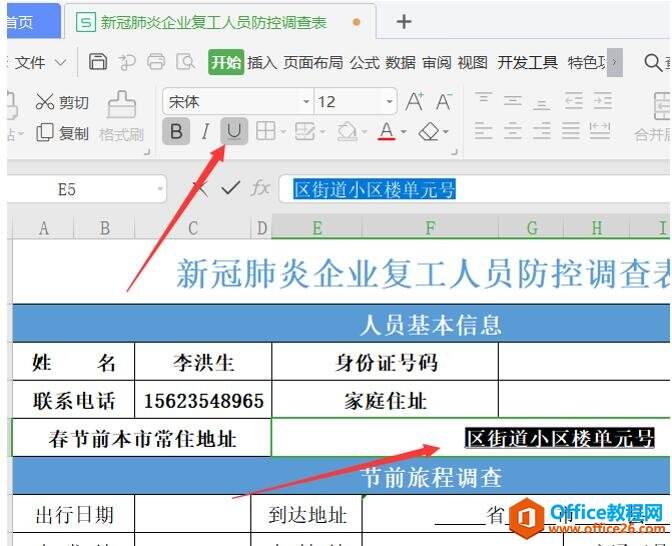Switch to 页面布局 ribbon tab
This screenshot has height=546, width=672.
click(313, 63)
